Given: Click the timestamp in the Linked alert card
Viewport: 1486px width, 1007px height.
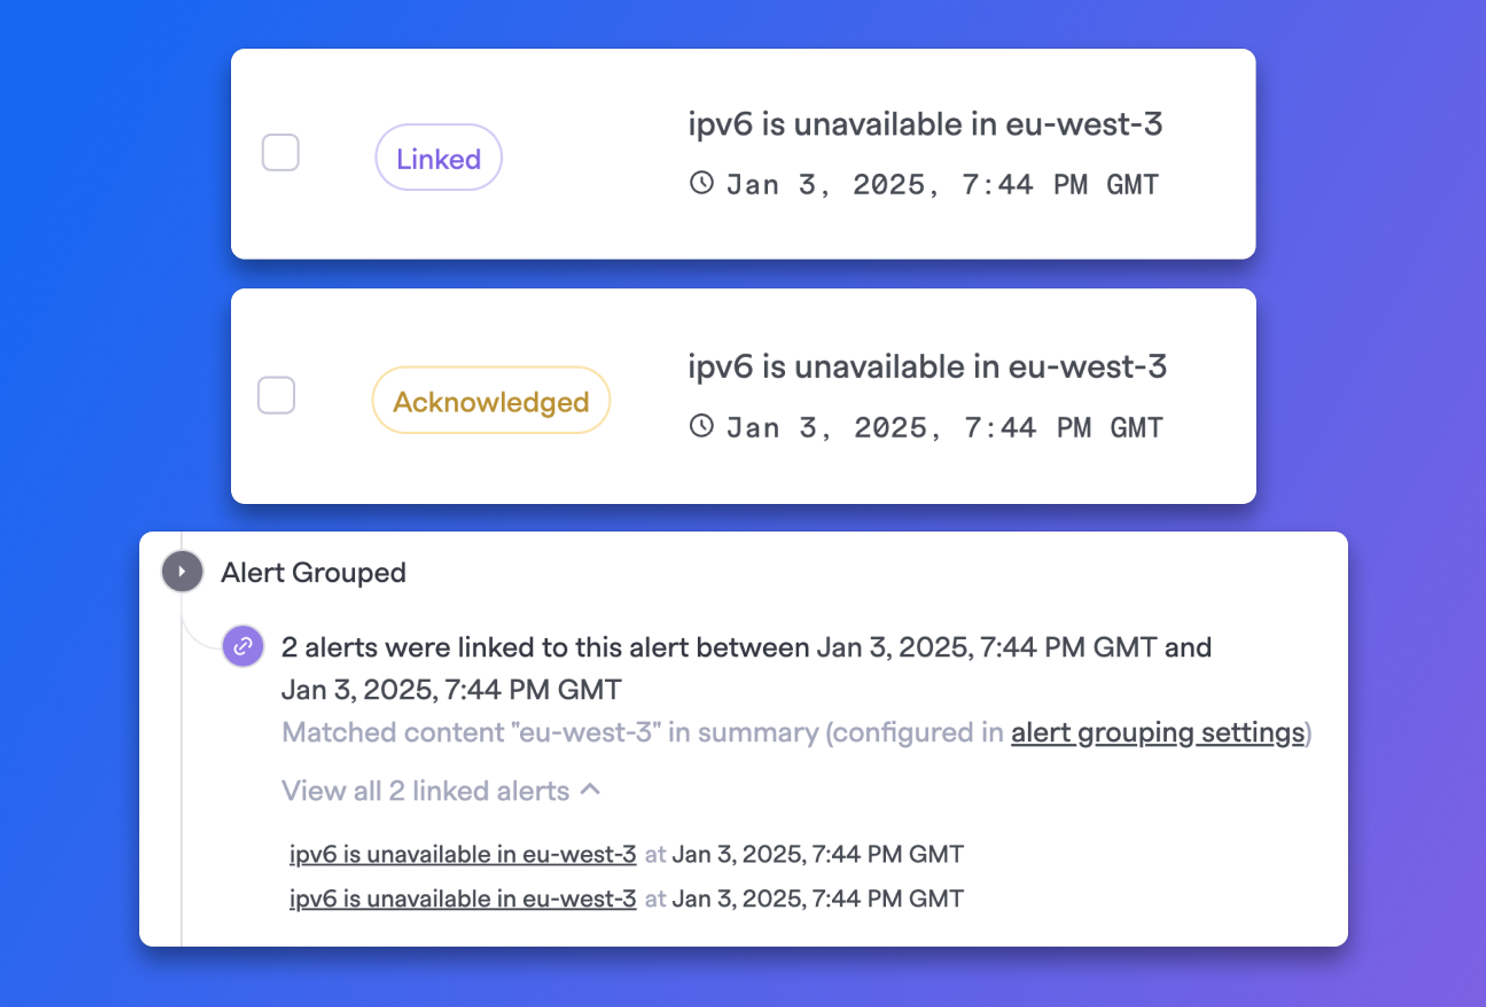Looking at the screenshot, I should 942,185.
